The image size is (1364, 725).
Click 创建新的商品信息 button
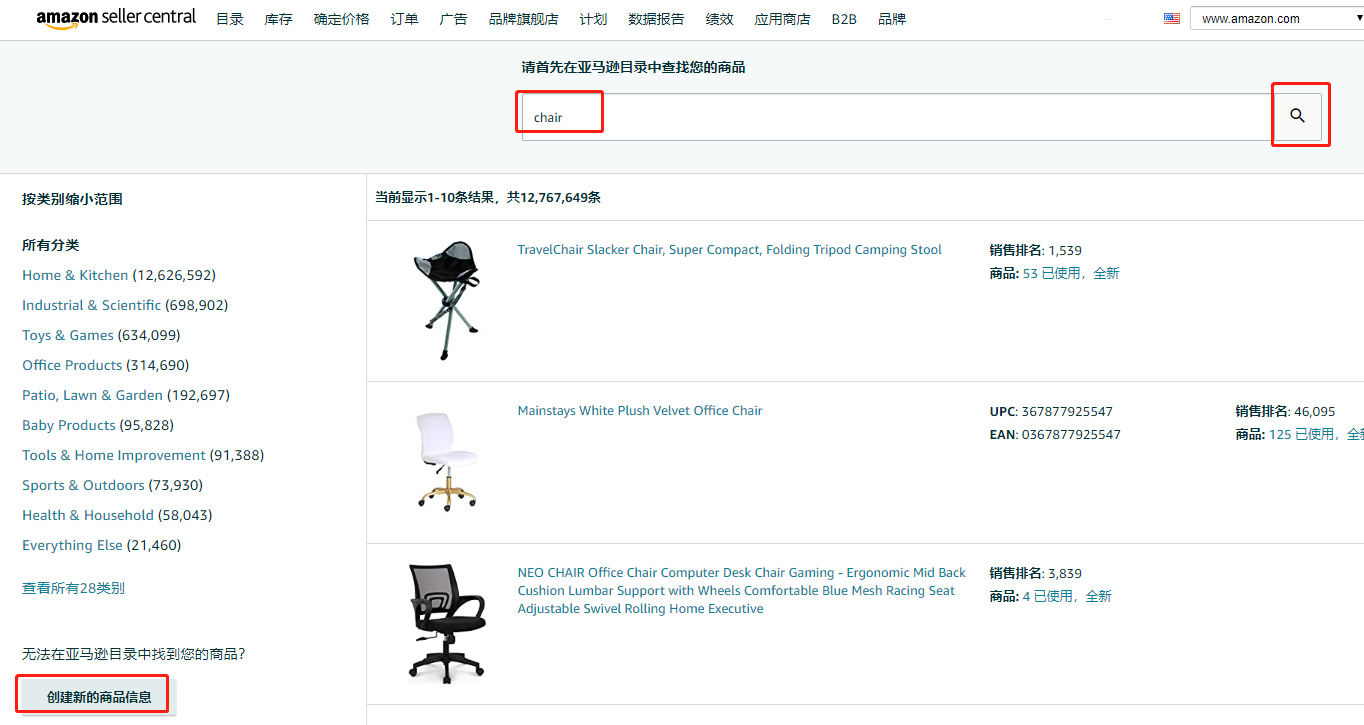pyautogui.click(x=99, y=697)
